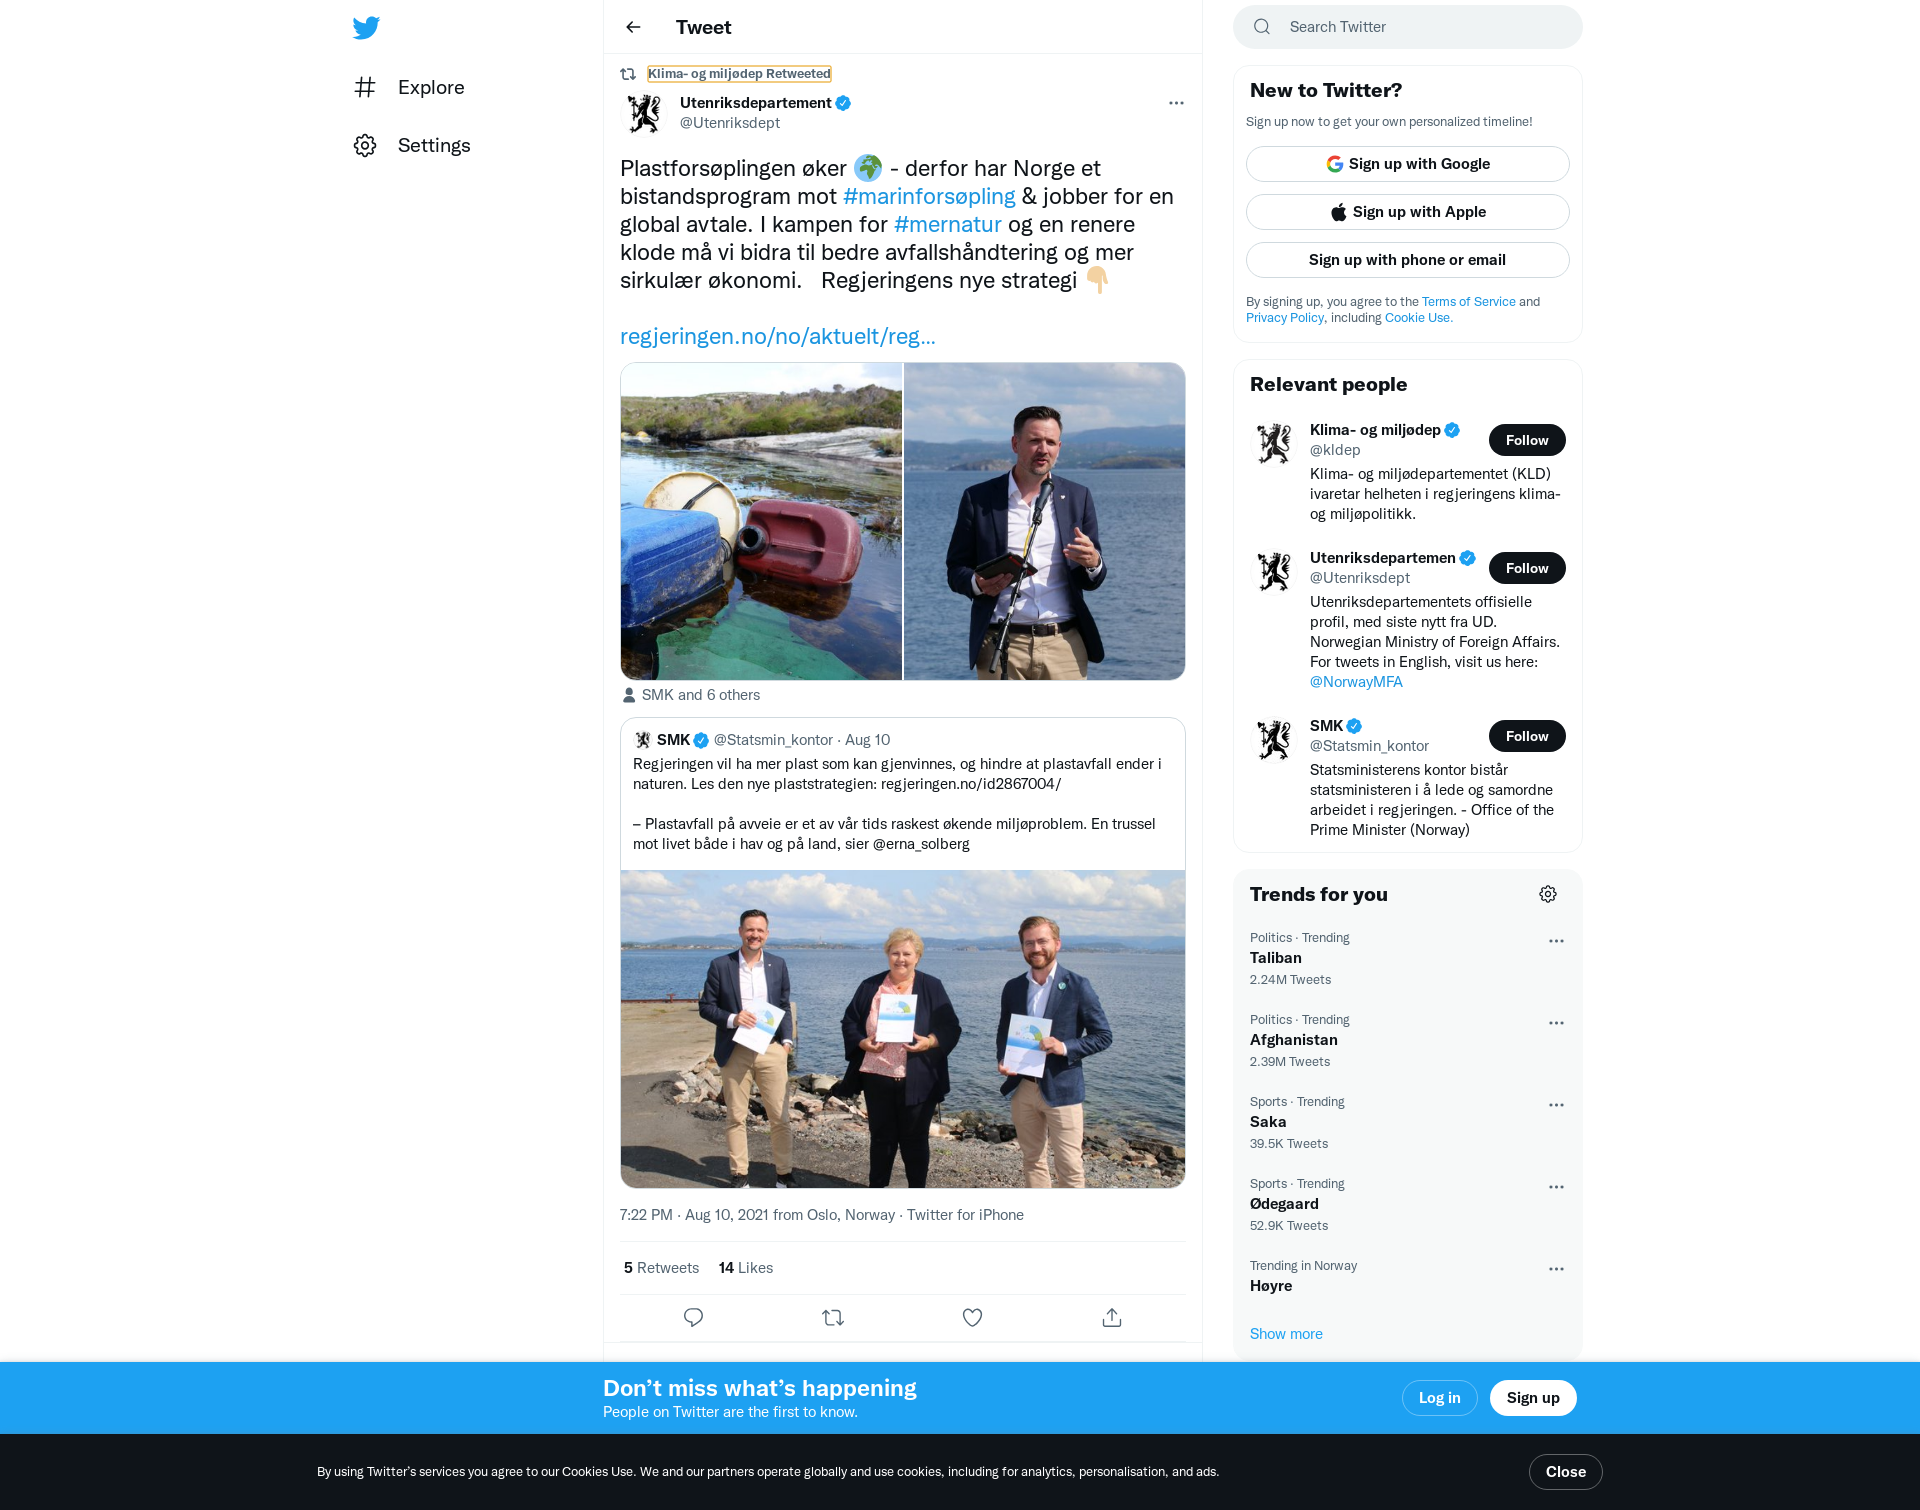Screen dimensions: 1920x1510
Task: Sign up with phone or email
Action: (1407, 260)
